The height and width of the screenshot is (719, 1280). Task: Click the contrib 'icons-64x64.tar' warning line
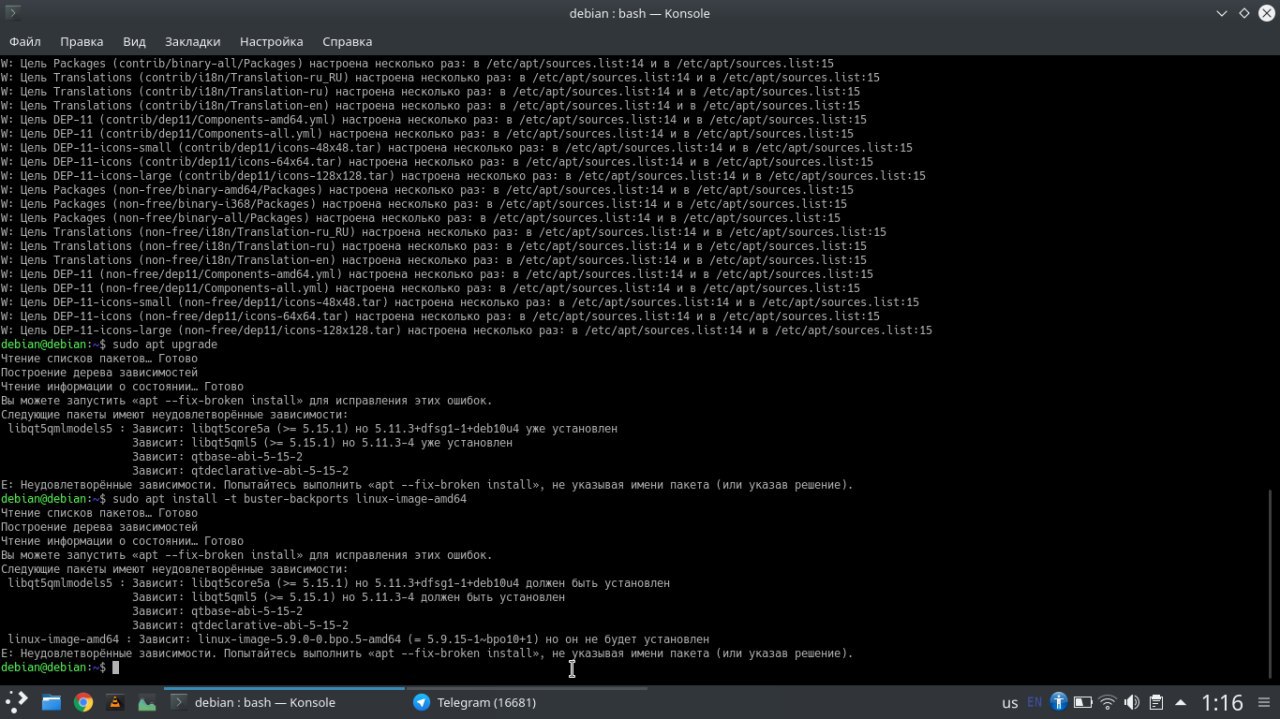point(437,161)
